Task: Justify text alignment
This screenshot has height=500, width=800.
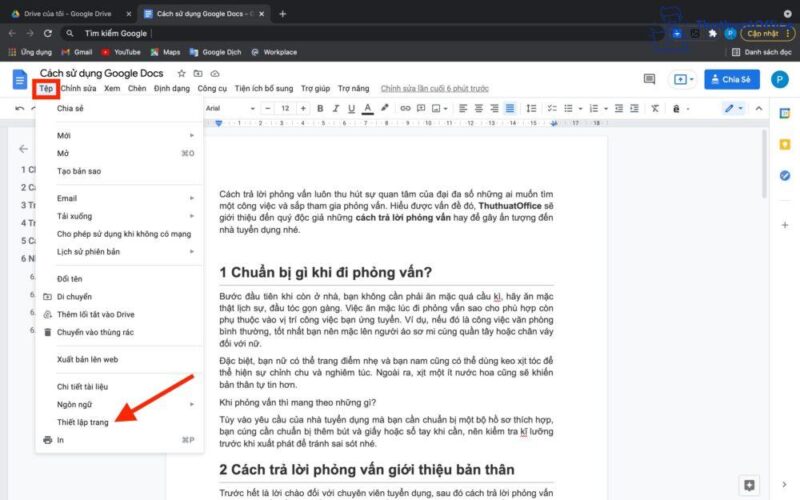Action: pos(510,108)
